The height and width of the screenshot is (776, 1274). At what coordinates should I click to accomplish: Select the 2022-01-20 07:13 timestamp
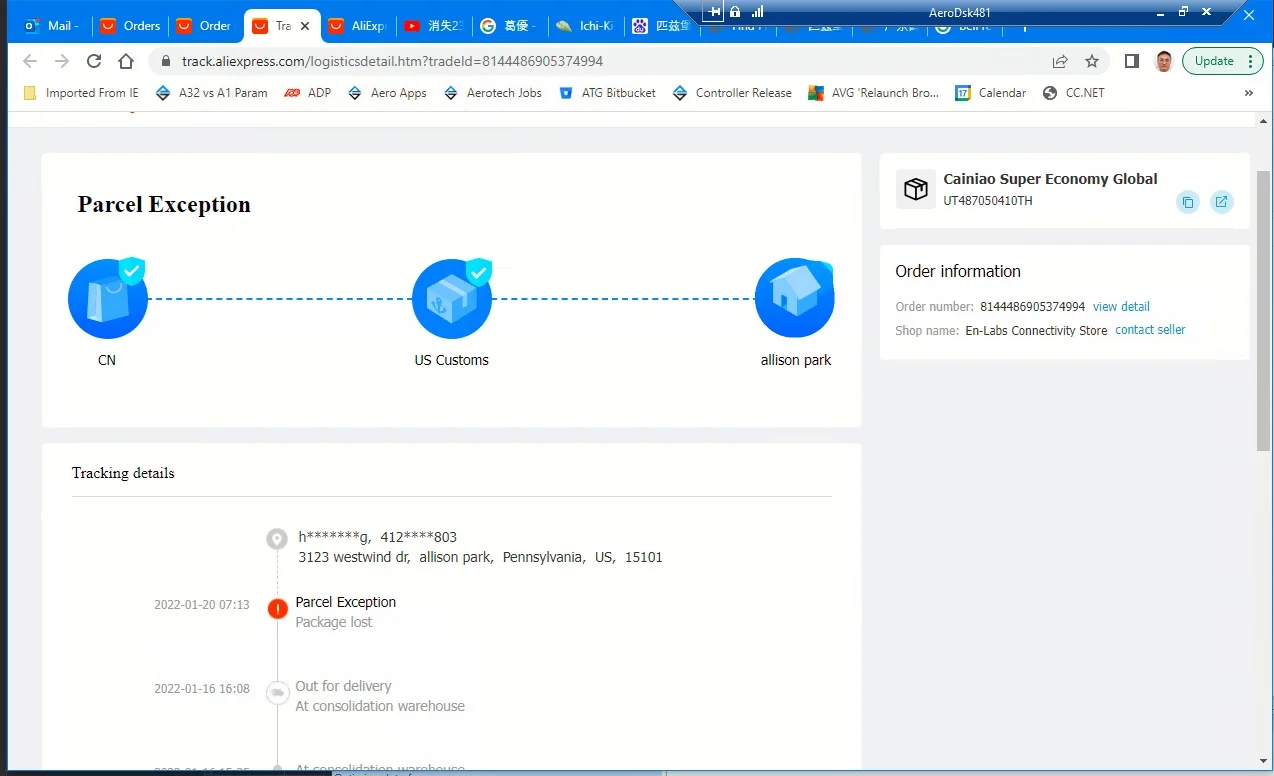click(x=202, y=605)
